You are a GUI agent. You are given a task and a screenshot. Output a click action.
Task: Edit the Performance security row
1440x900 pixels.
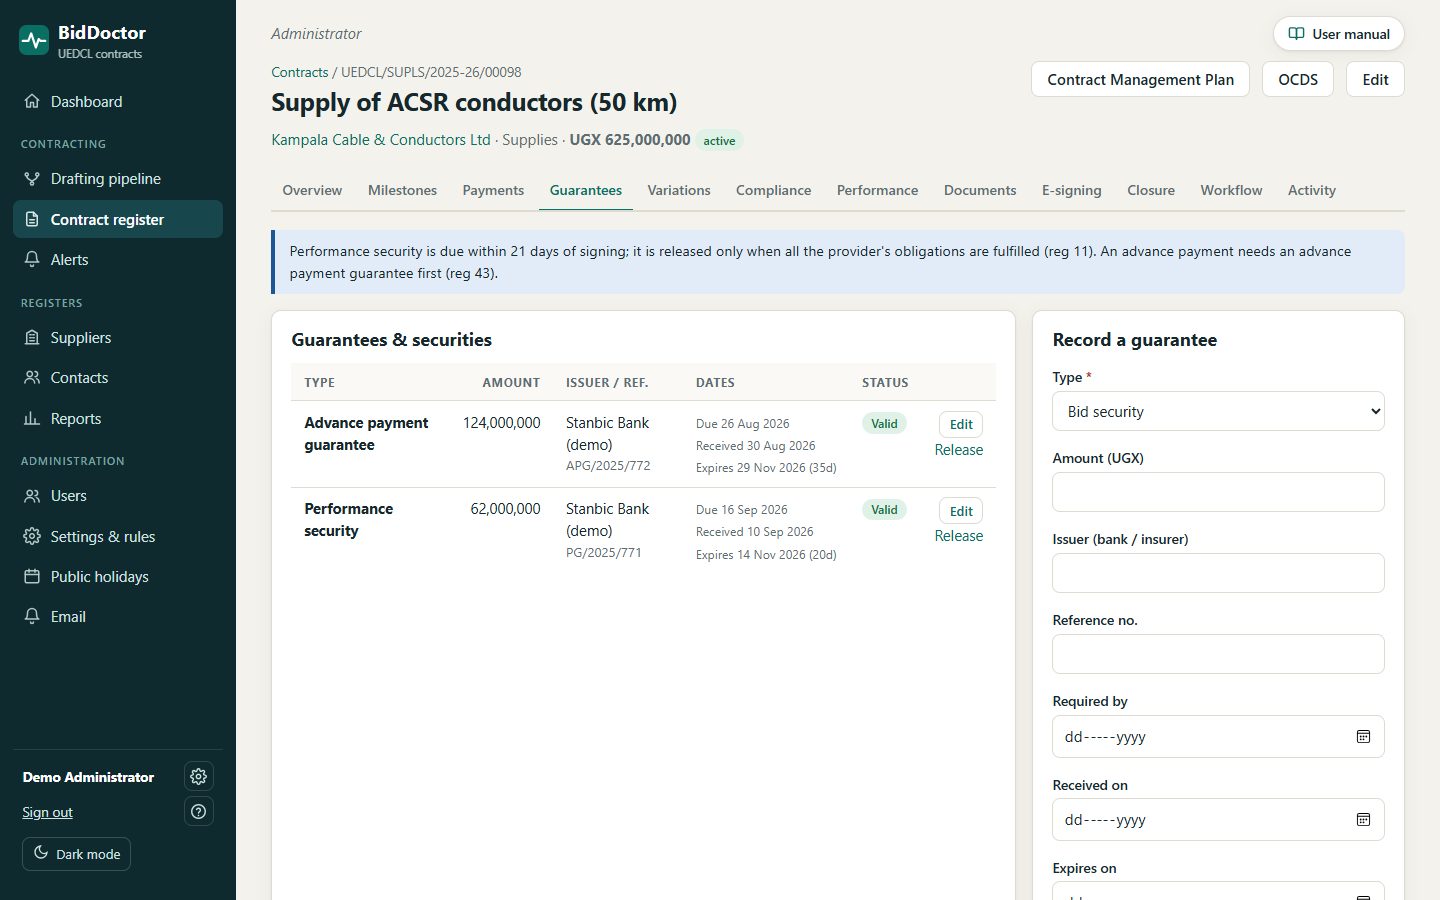pyautogui.click(x=961, y=511)
